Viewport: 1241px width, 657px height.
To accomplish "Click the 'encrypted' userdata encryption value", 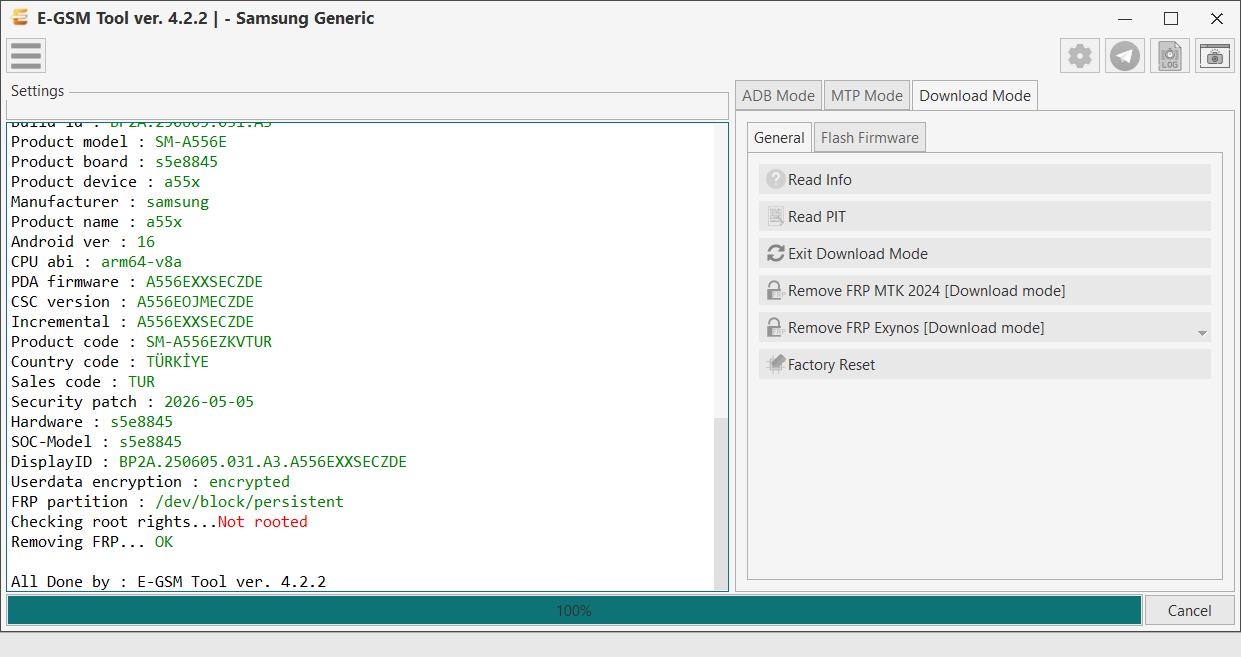I will point(249,482).
